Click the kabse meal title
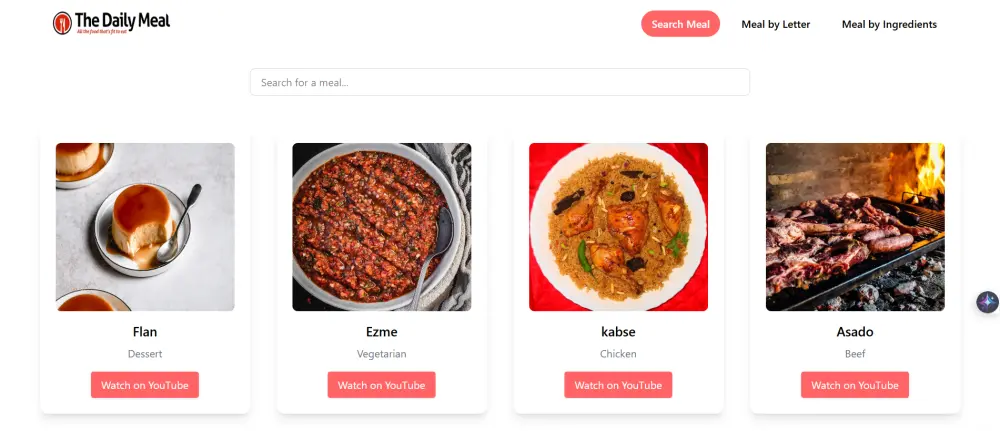This screenshot has height=431, width=1000. pyautogui.click(x=618, y=332)
